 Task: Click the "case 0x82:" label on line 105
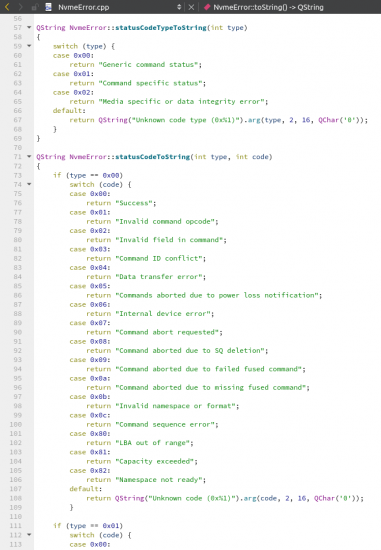tap(90, 470)
